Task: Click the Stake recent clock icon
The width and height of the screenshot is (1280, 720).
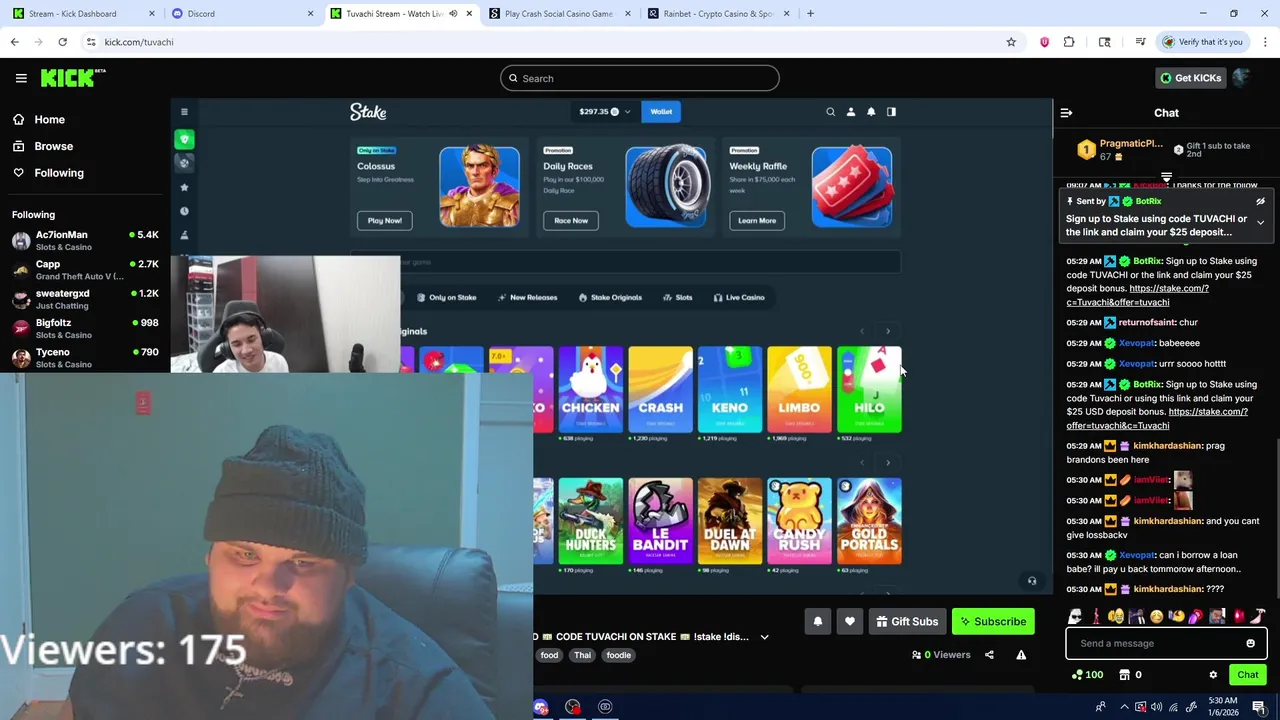Action: 184,211
